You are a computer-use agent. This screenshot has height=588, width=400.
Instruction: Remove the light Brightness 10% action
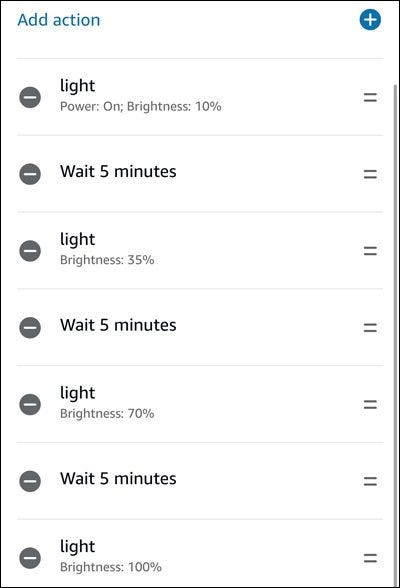pyautogui.click(x=30, y=98)
